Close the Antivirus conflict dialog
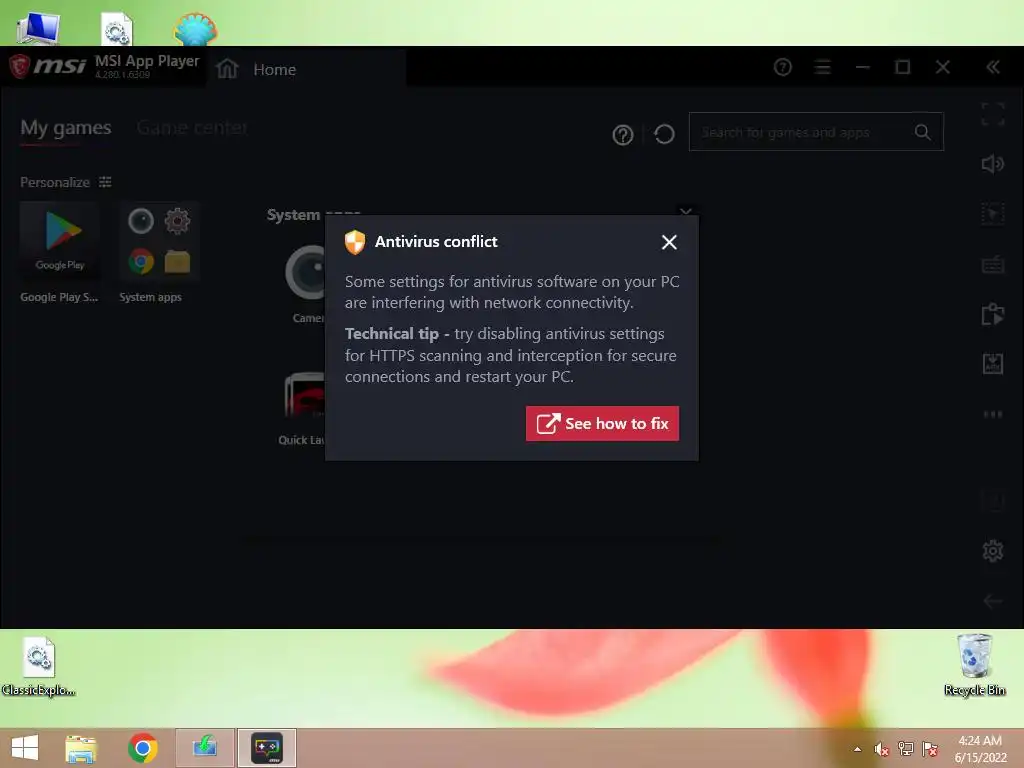 click(669, 242)
